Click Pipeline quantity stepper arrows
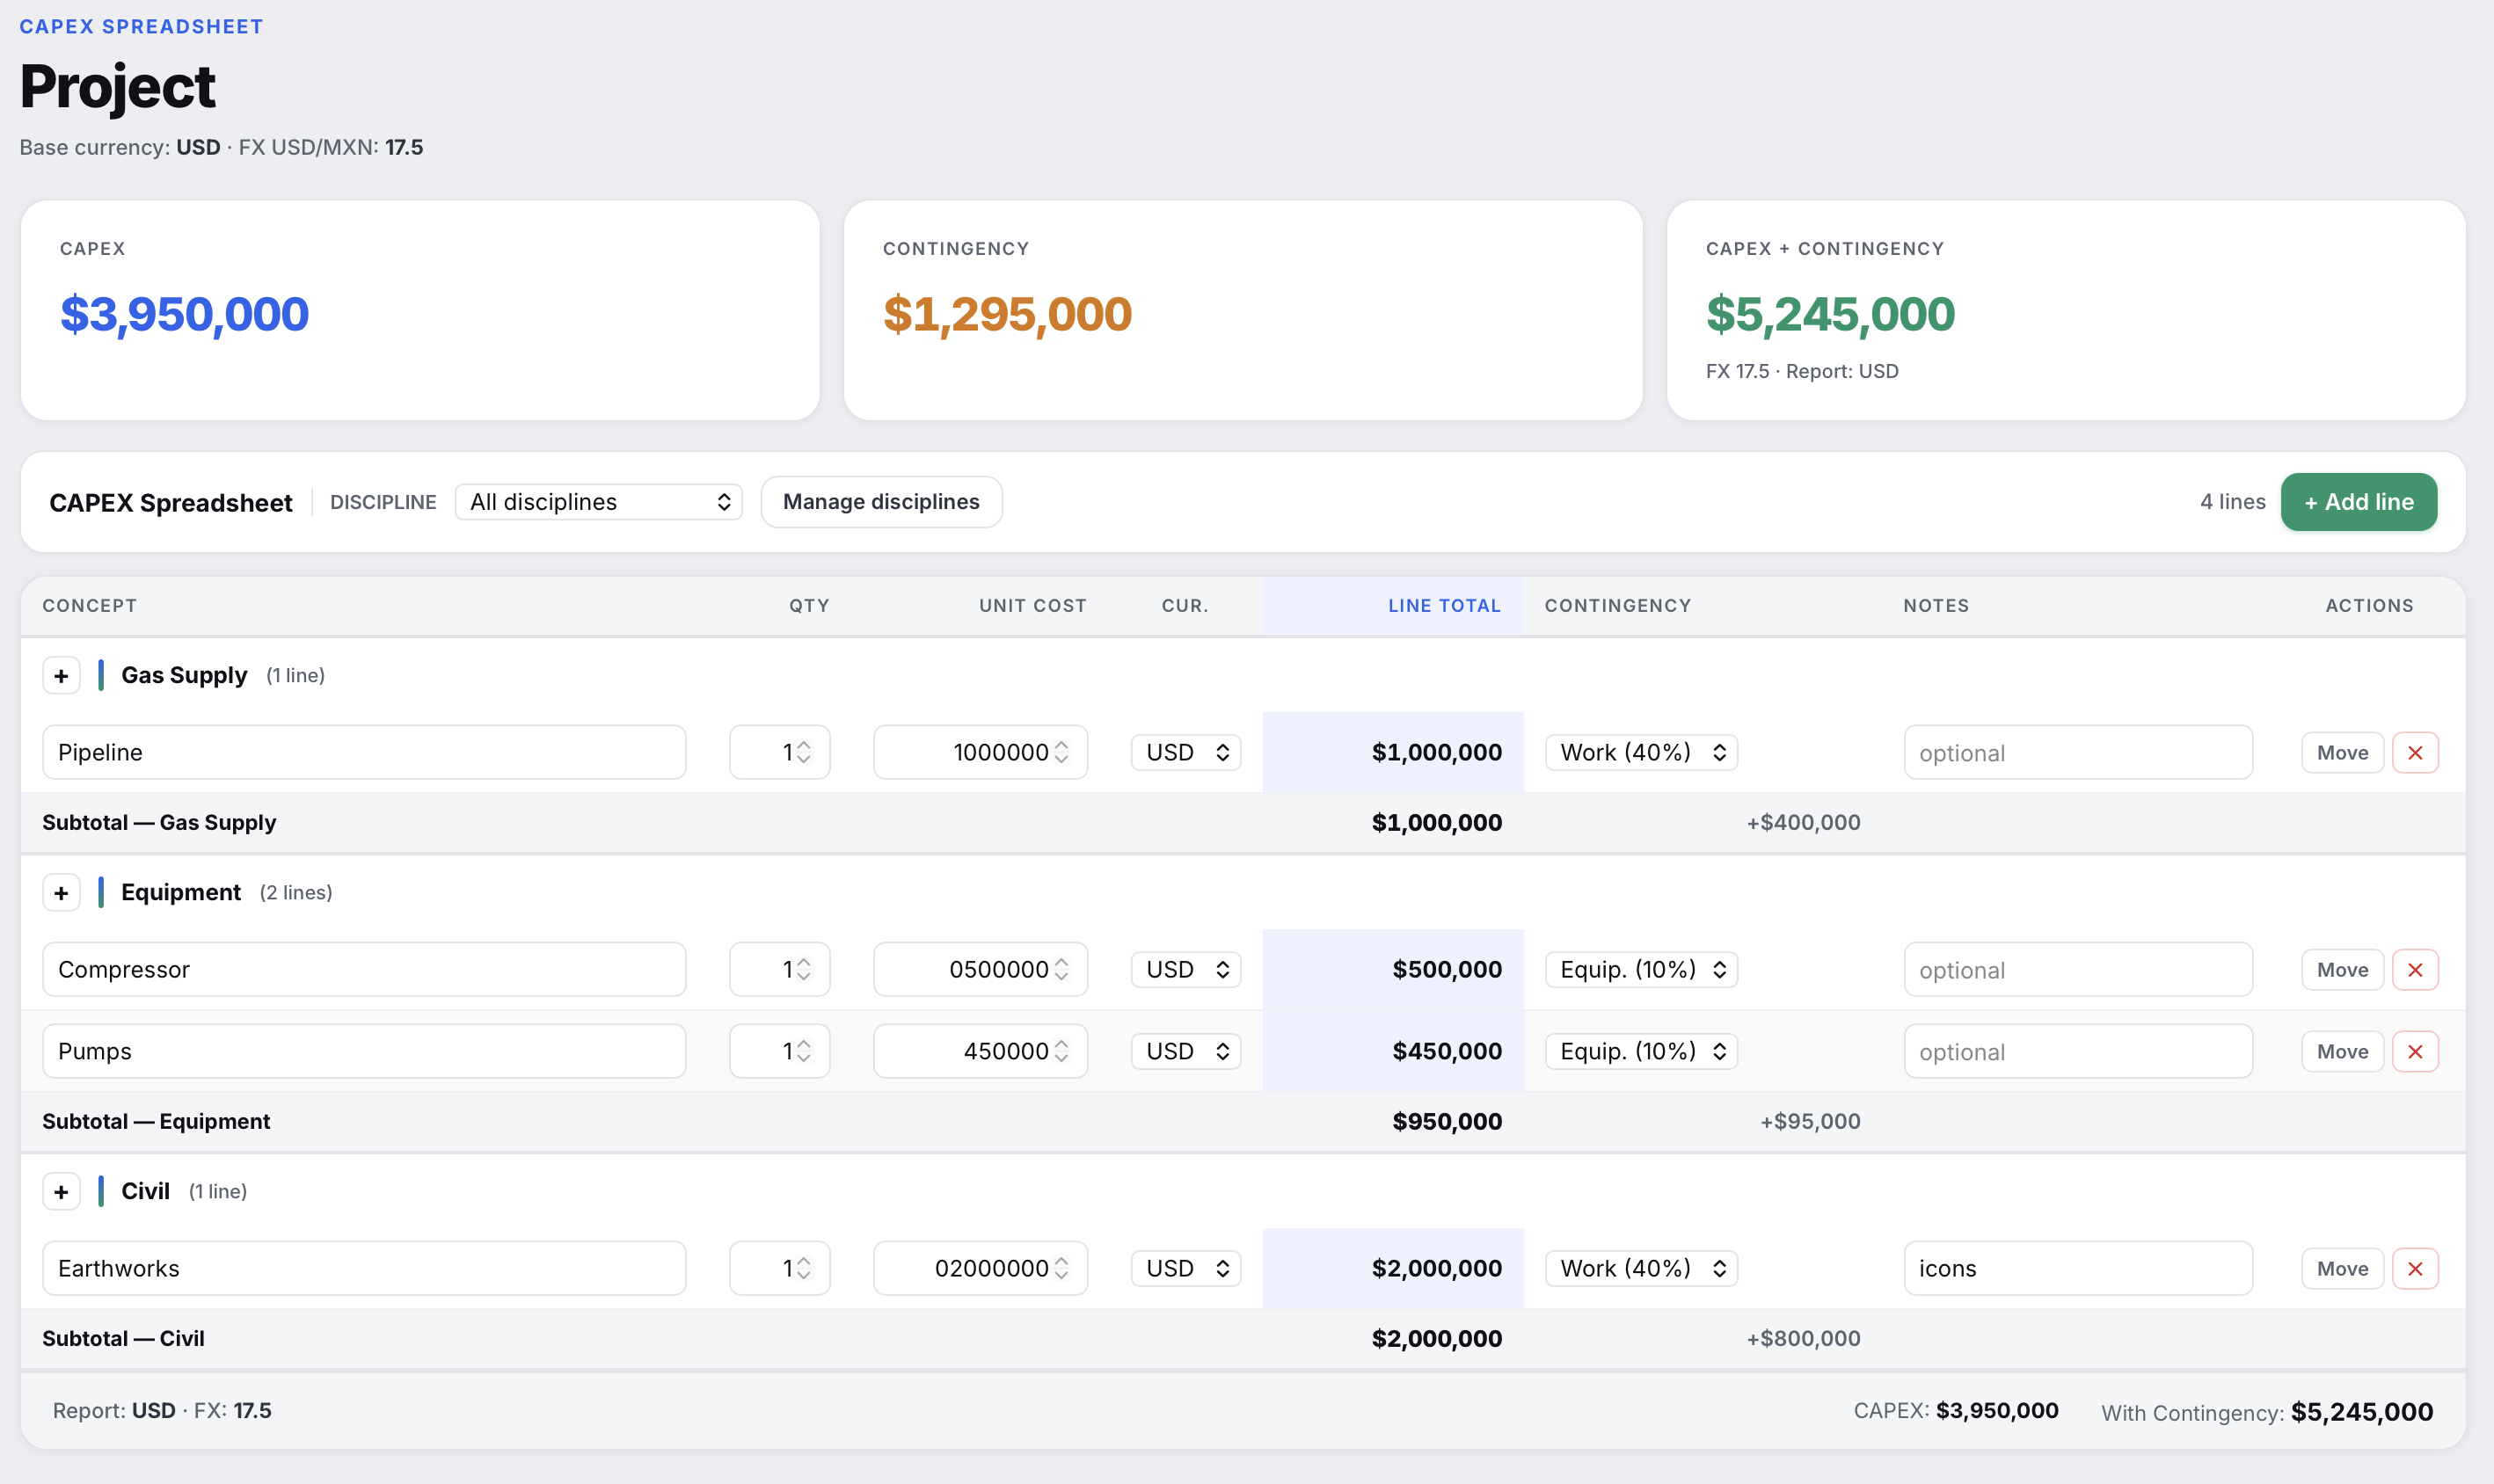 pyautogui.click(x=803, y=752)
